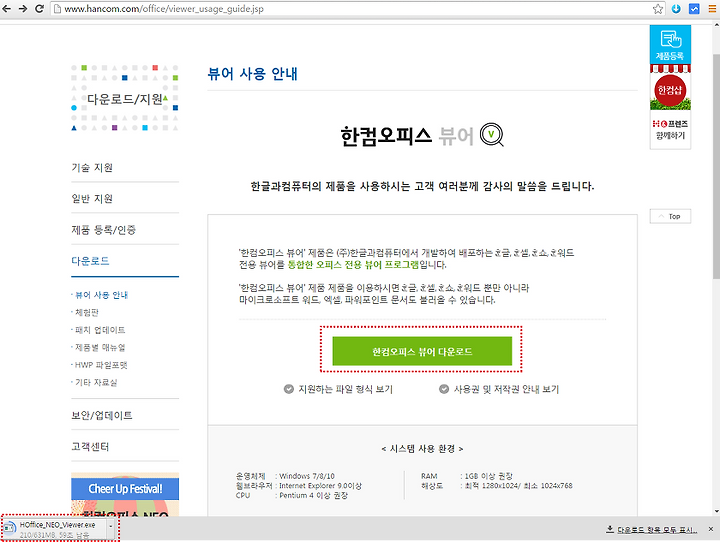Select the 기타 자료실 submenu item
Image resolution: width=720 pixels, height=542 pixels.
pos(96,382)
